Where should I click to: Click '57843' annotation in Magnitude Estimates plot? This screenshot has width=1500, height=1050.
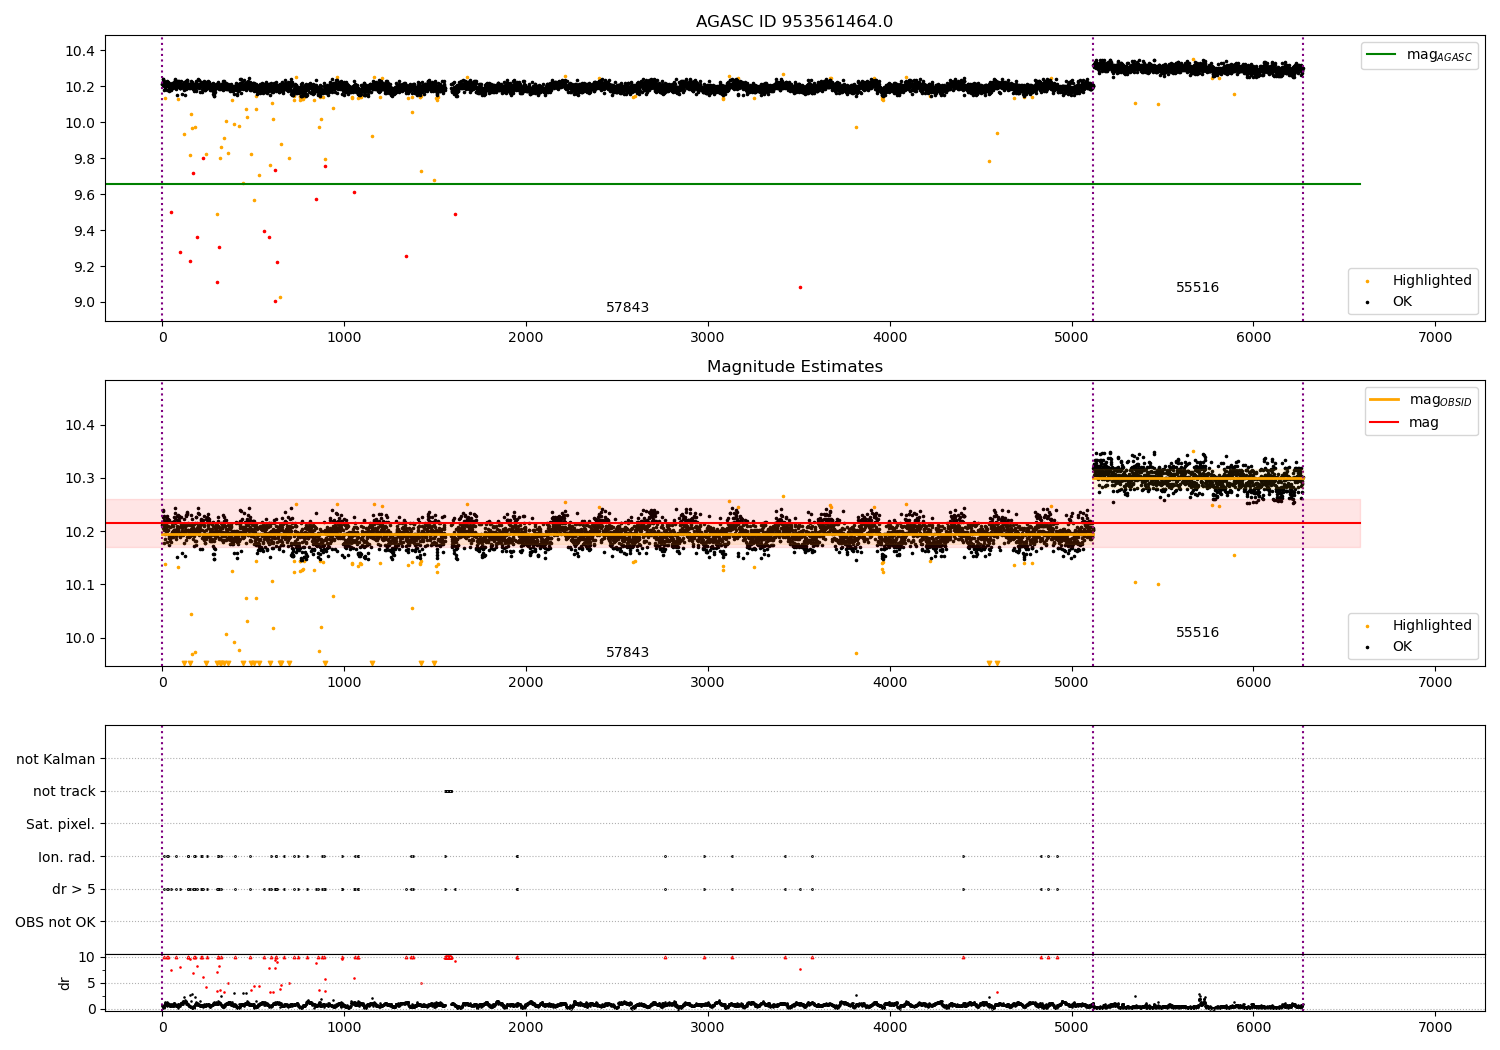[627, 653]
